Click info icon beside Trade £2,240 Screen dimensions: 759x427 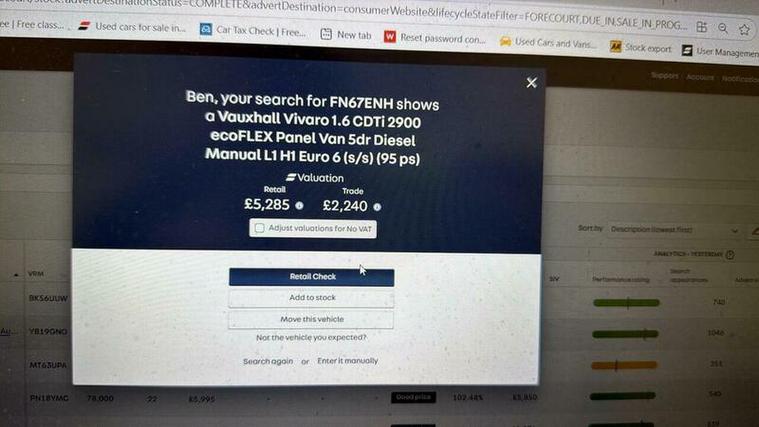(377, 207)
